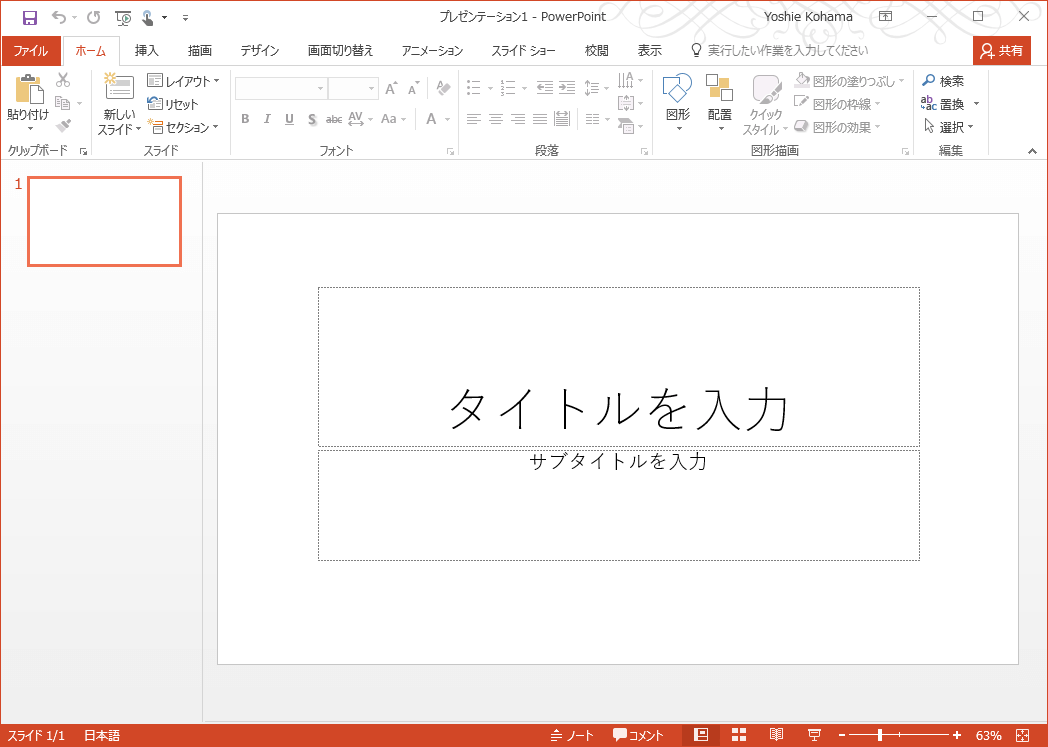The height and width of the screenshot is (747, 1048).
Task: Click the Save icon in quick access toolbar
Action: (x=30, y=17)
